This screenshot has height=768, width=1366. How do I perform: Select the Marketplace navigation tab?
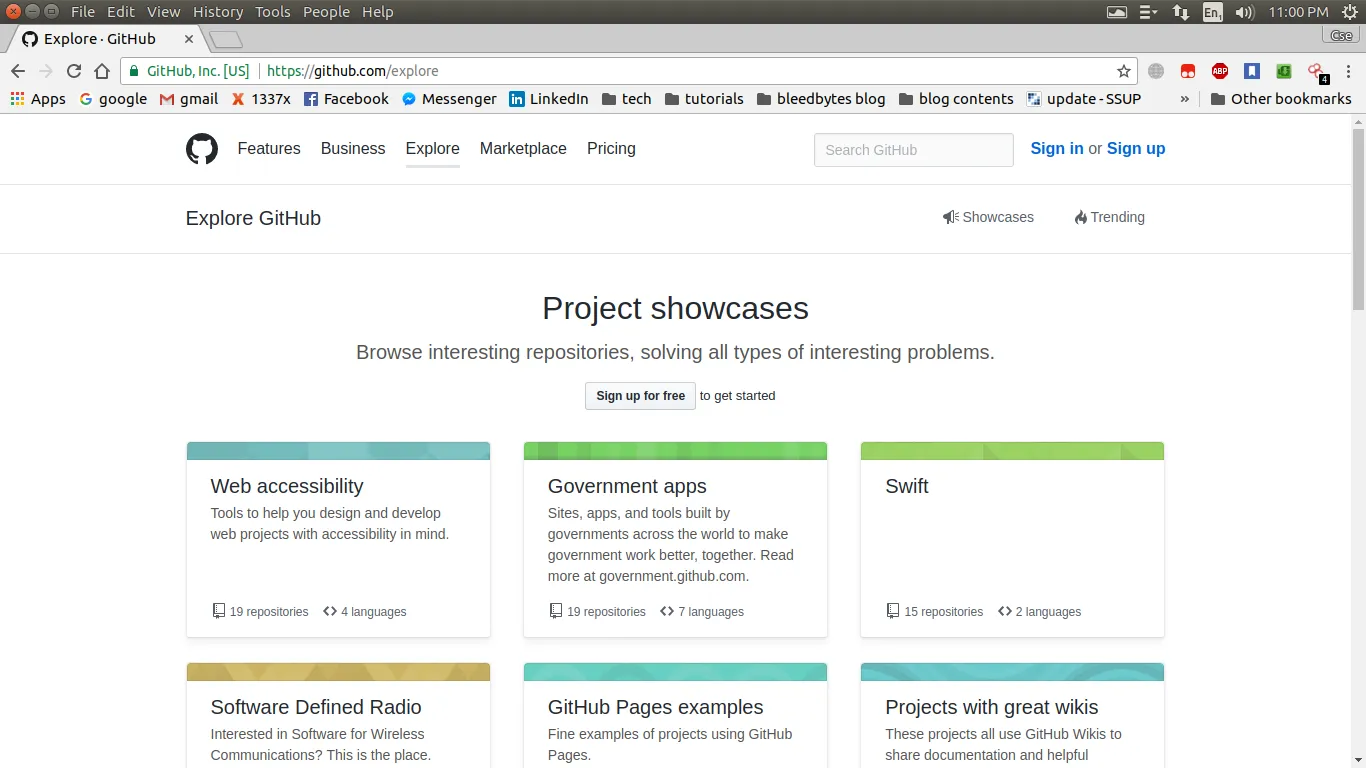(523, 148)
